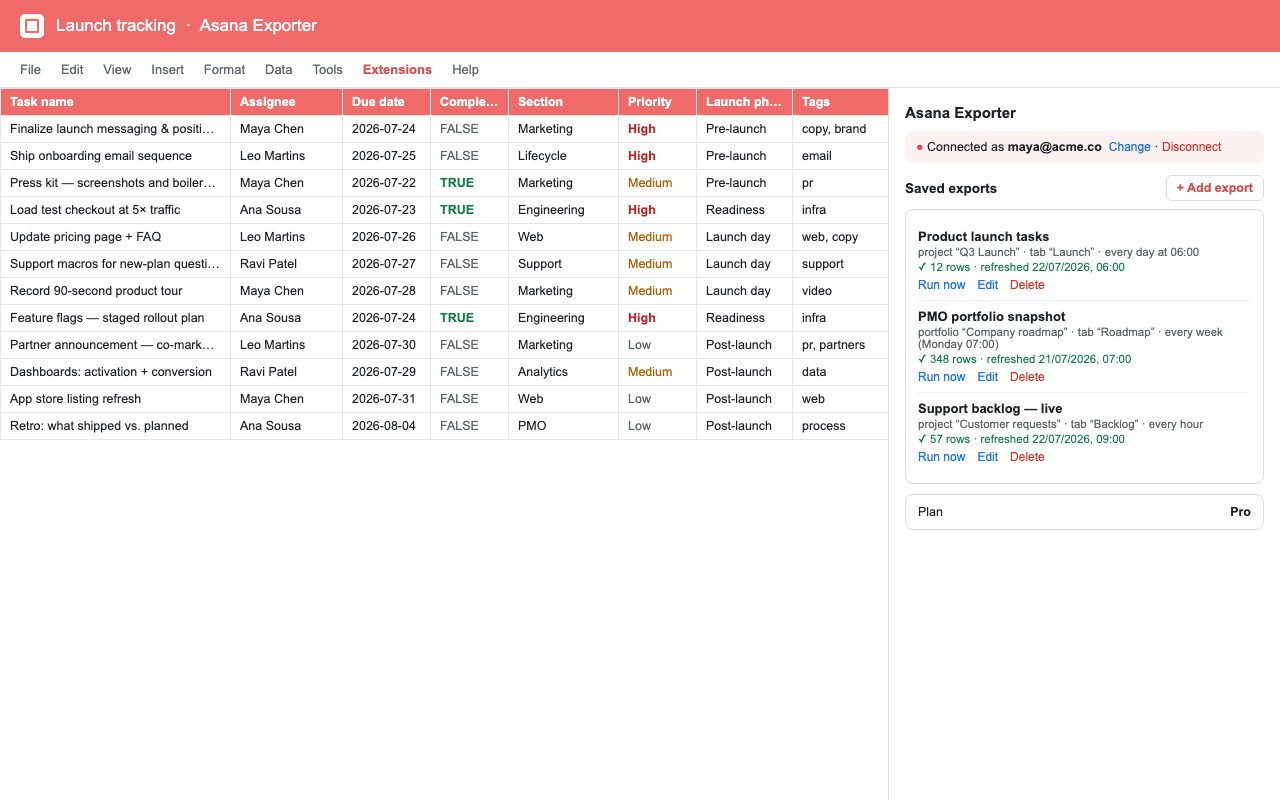Click the Plan Pro row

click(1084, 512)
